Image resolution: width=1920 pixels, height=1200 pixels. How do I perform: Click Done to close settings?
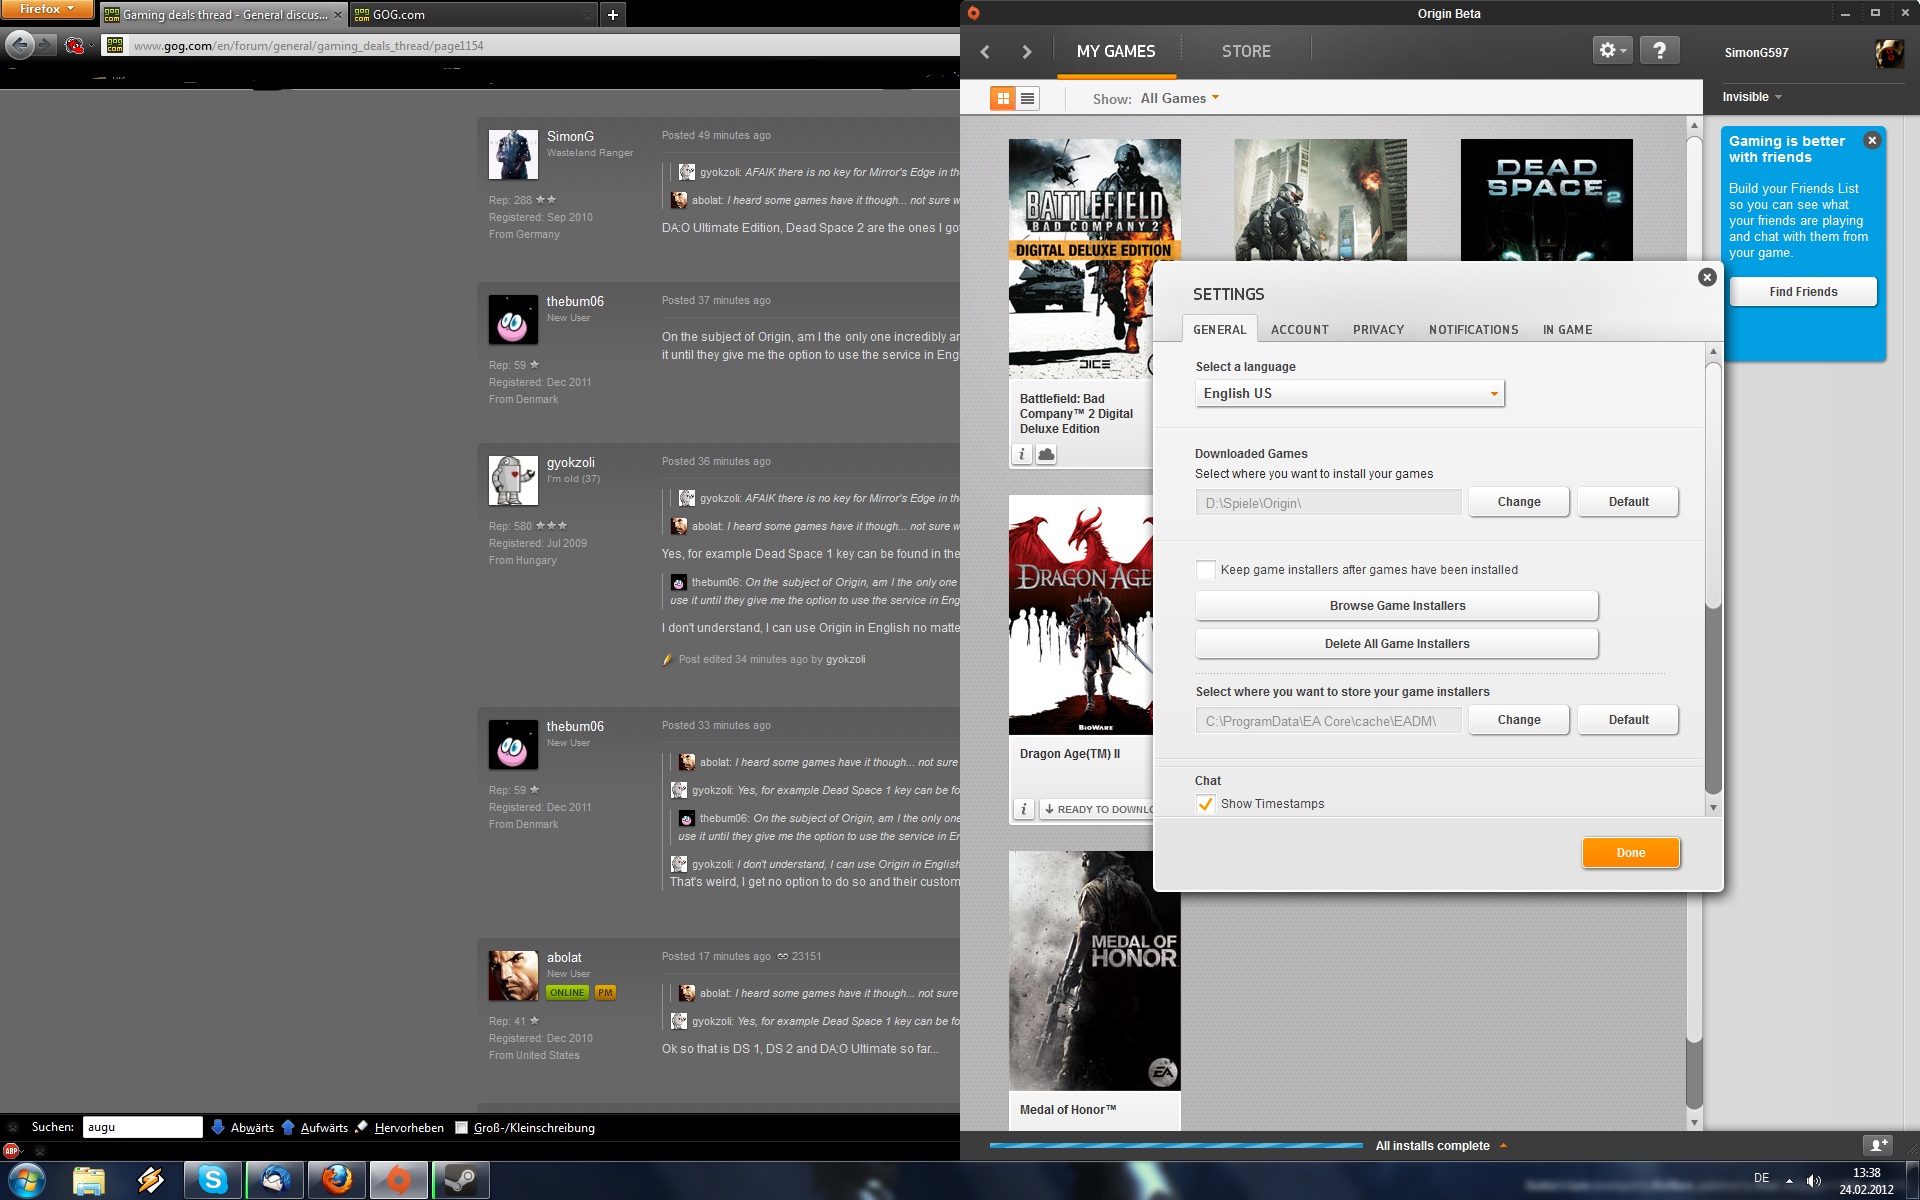click(x=1631, y=853)
